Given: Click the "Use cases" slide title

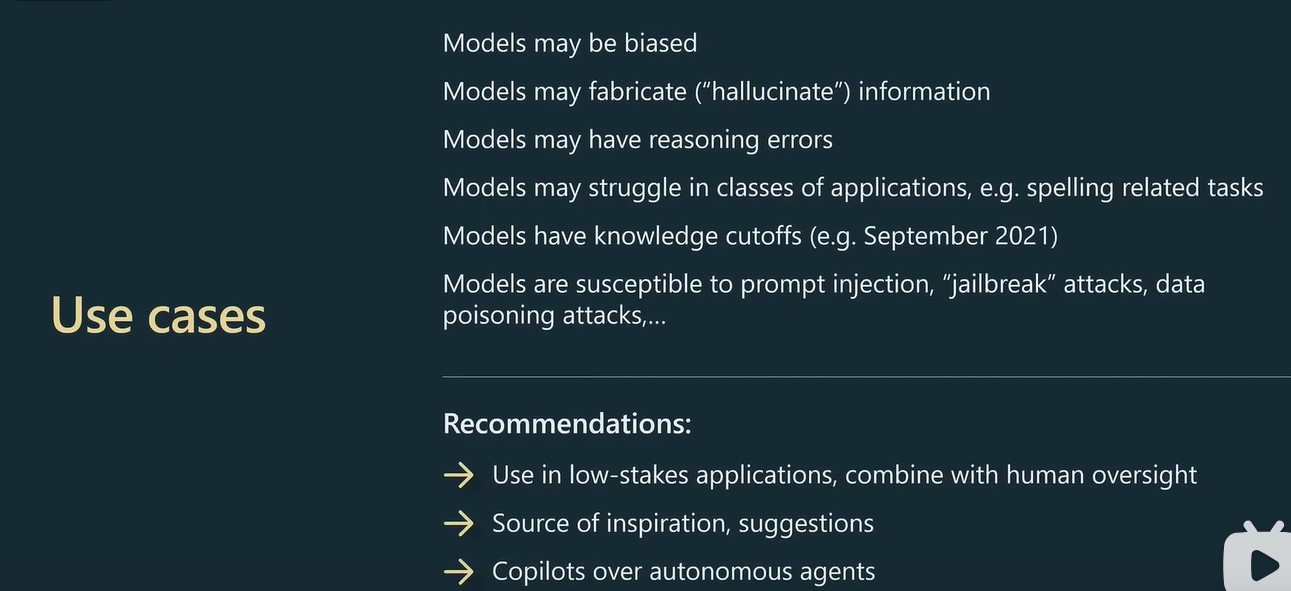Looking at the screenshot, I should tap(158, 315).
